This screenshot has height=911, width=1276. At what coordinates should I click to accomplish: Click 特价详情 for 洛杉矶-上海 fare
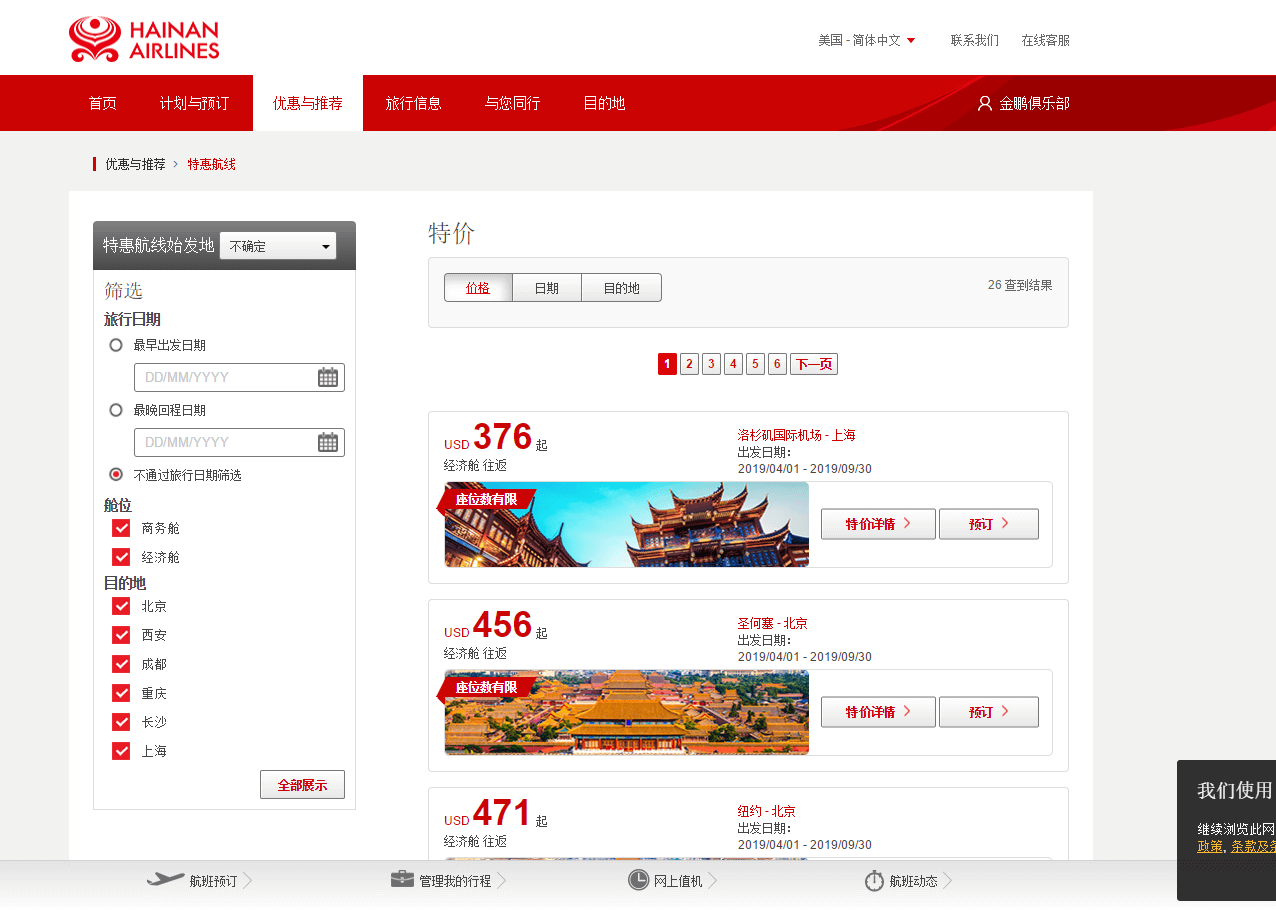(x=878, y=524)
